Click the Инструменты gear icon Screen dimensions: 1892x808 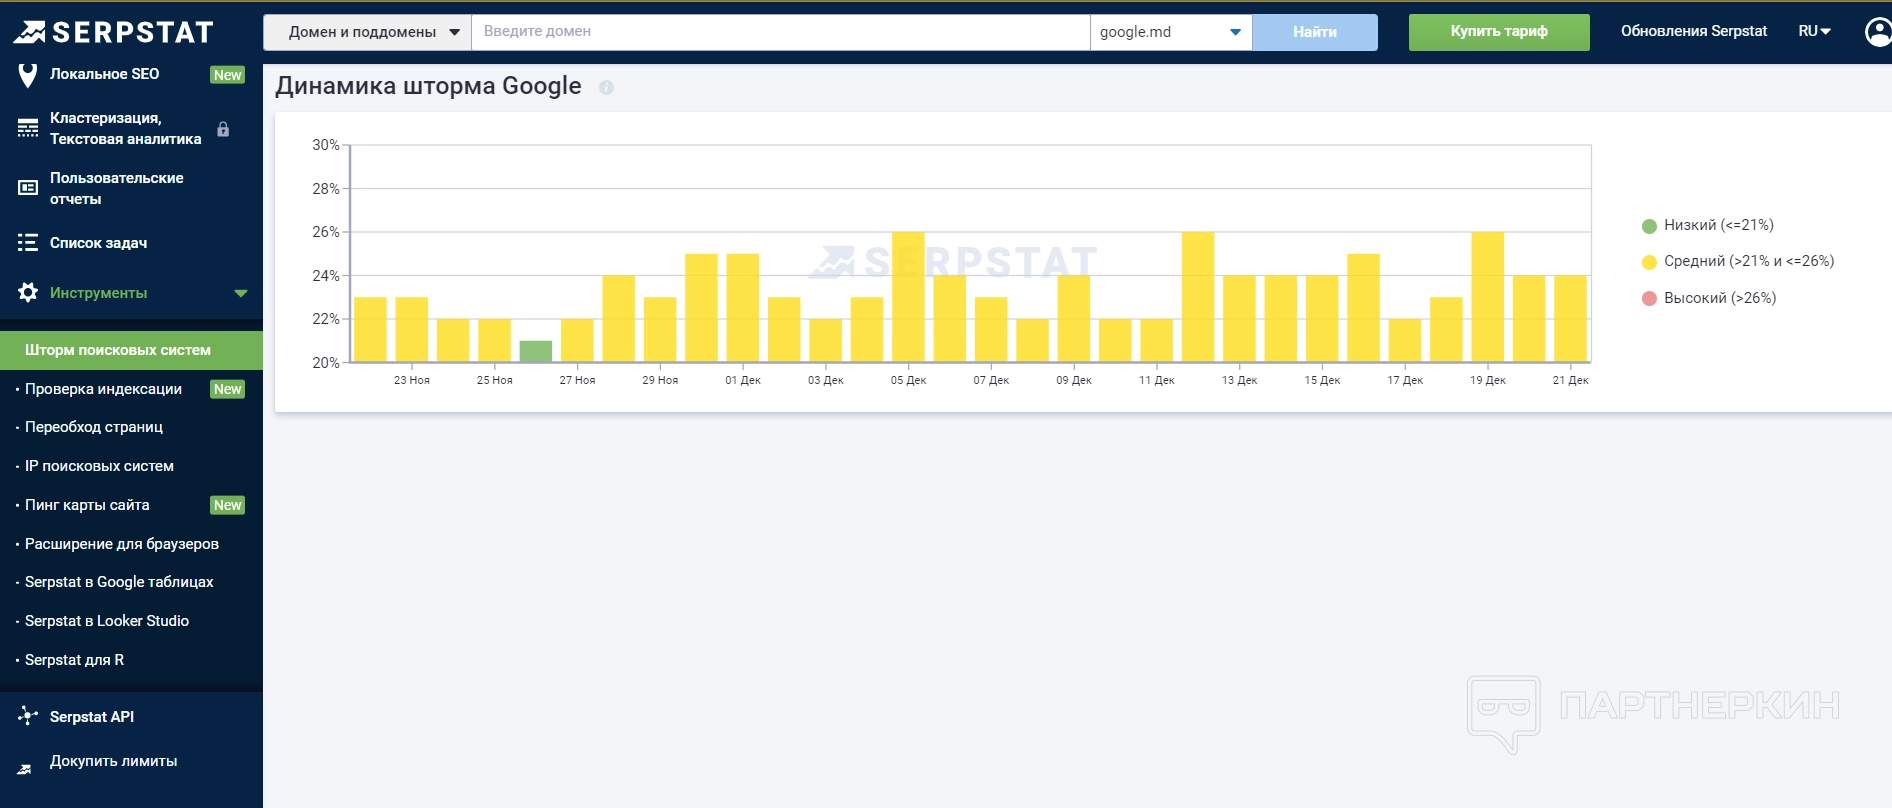coord(28,292)
